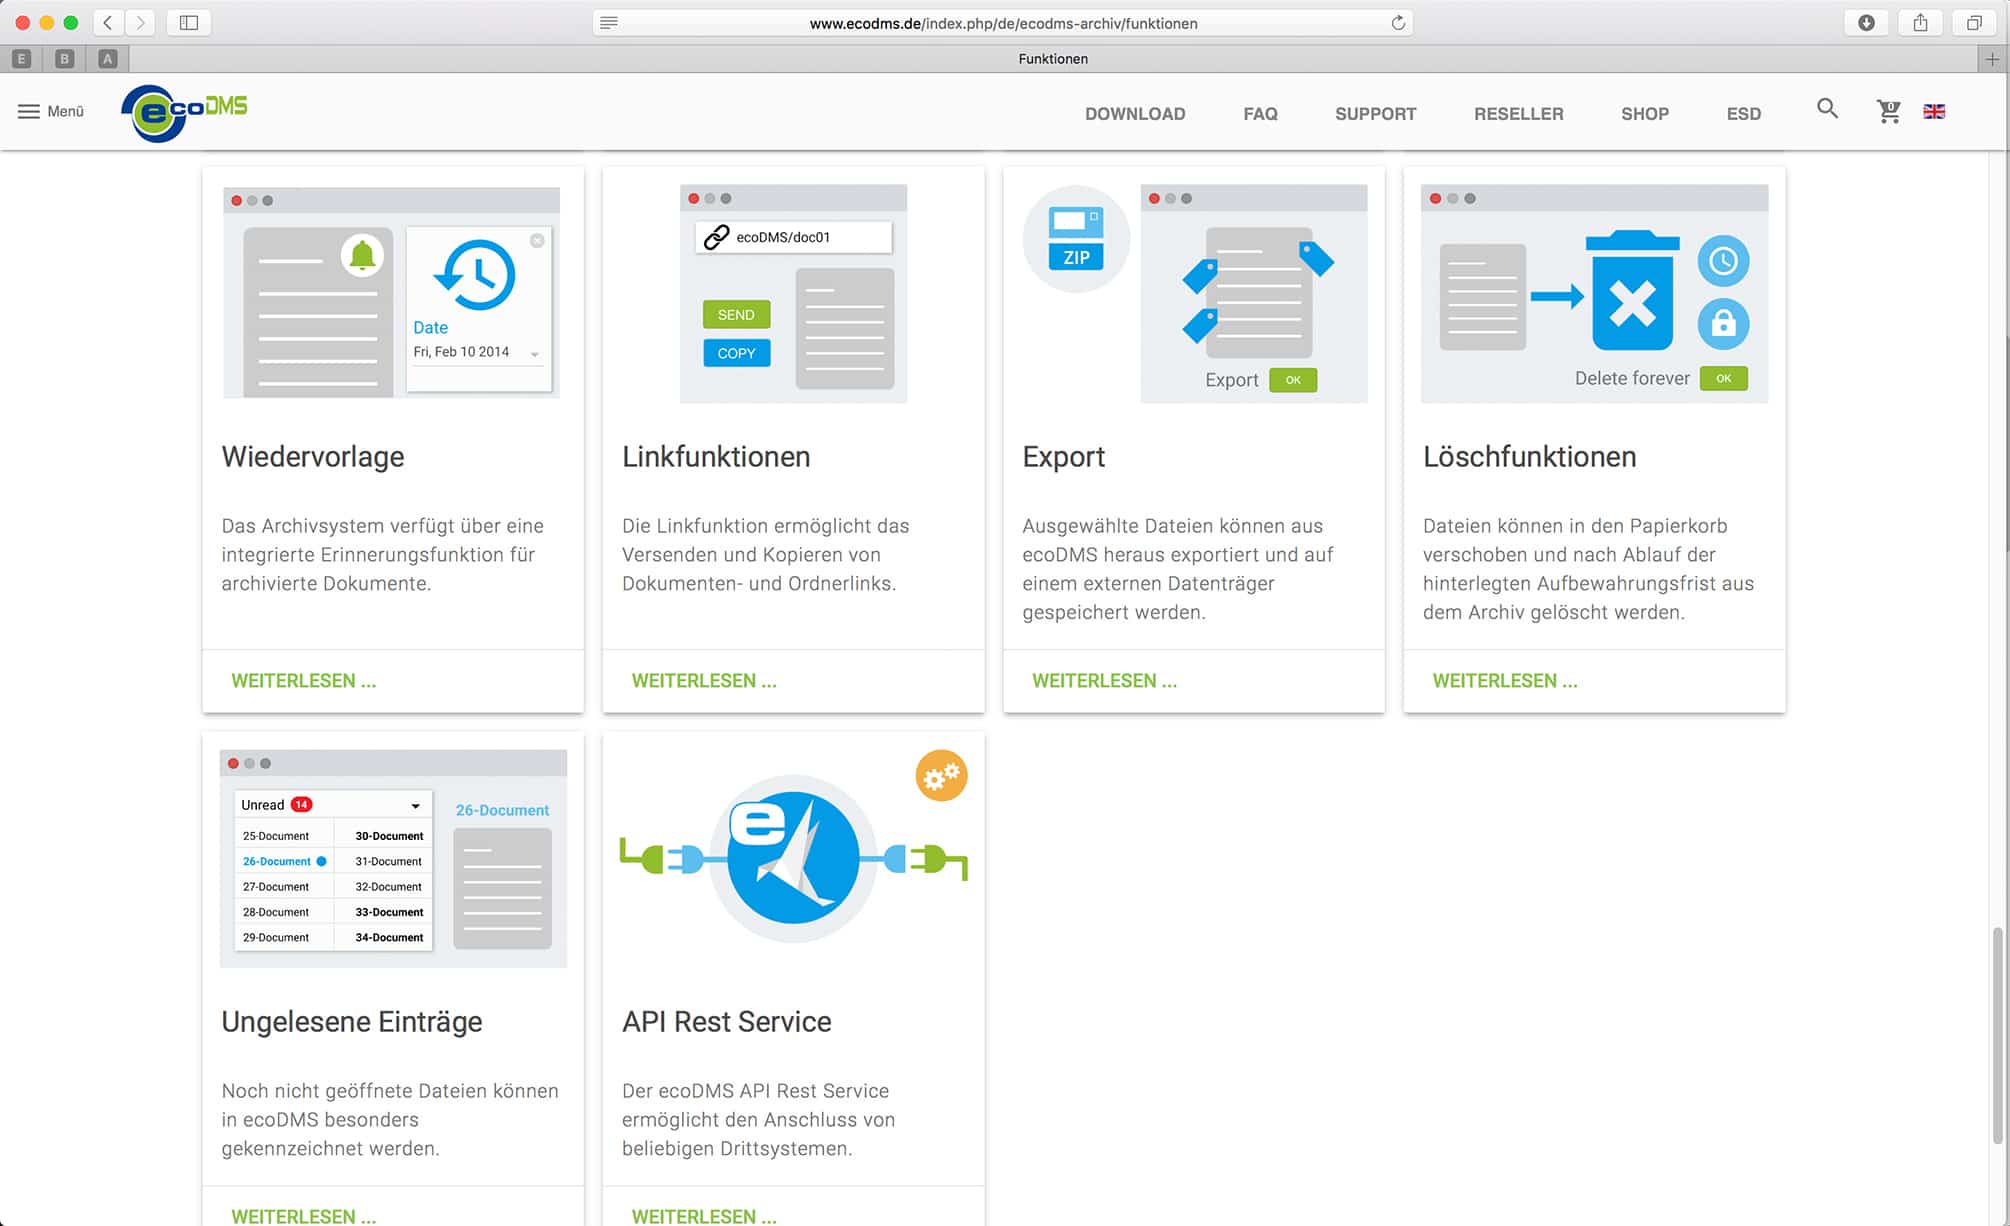Open the DOWNLOAD navigation item
Image resolution: width=2010 pixels, height=1226 pixels.
1135,114
